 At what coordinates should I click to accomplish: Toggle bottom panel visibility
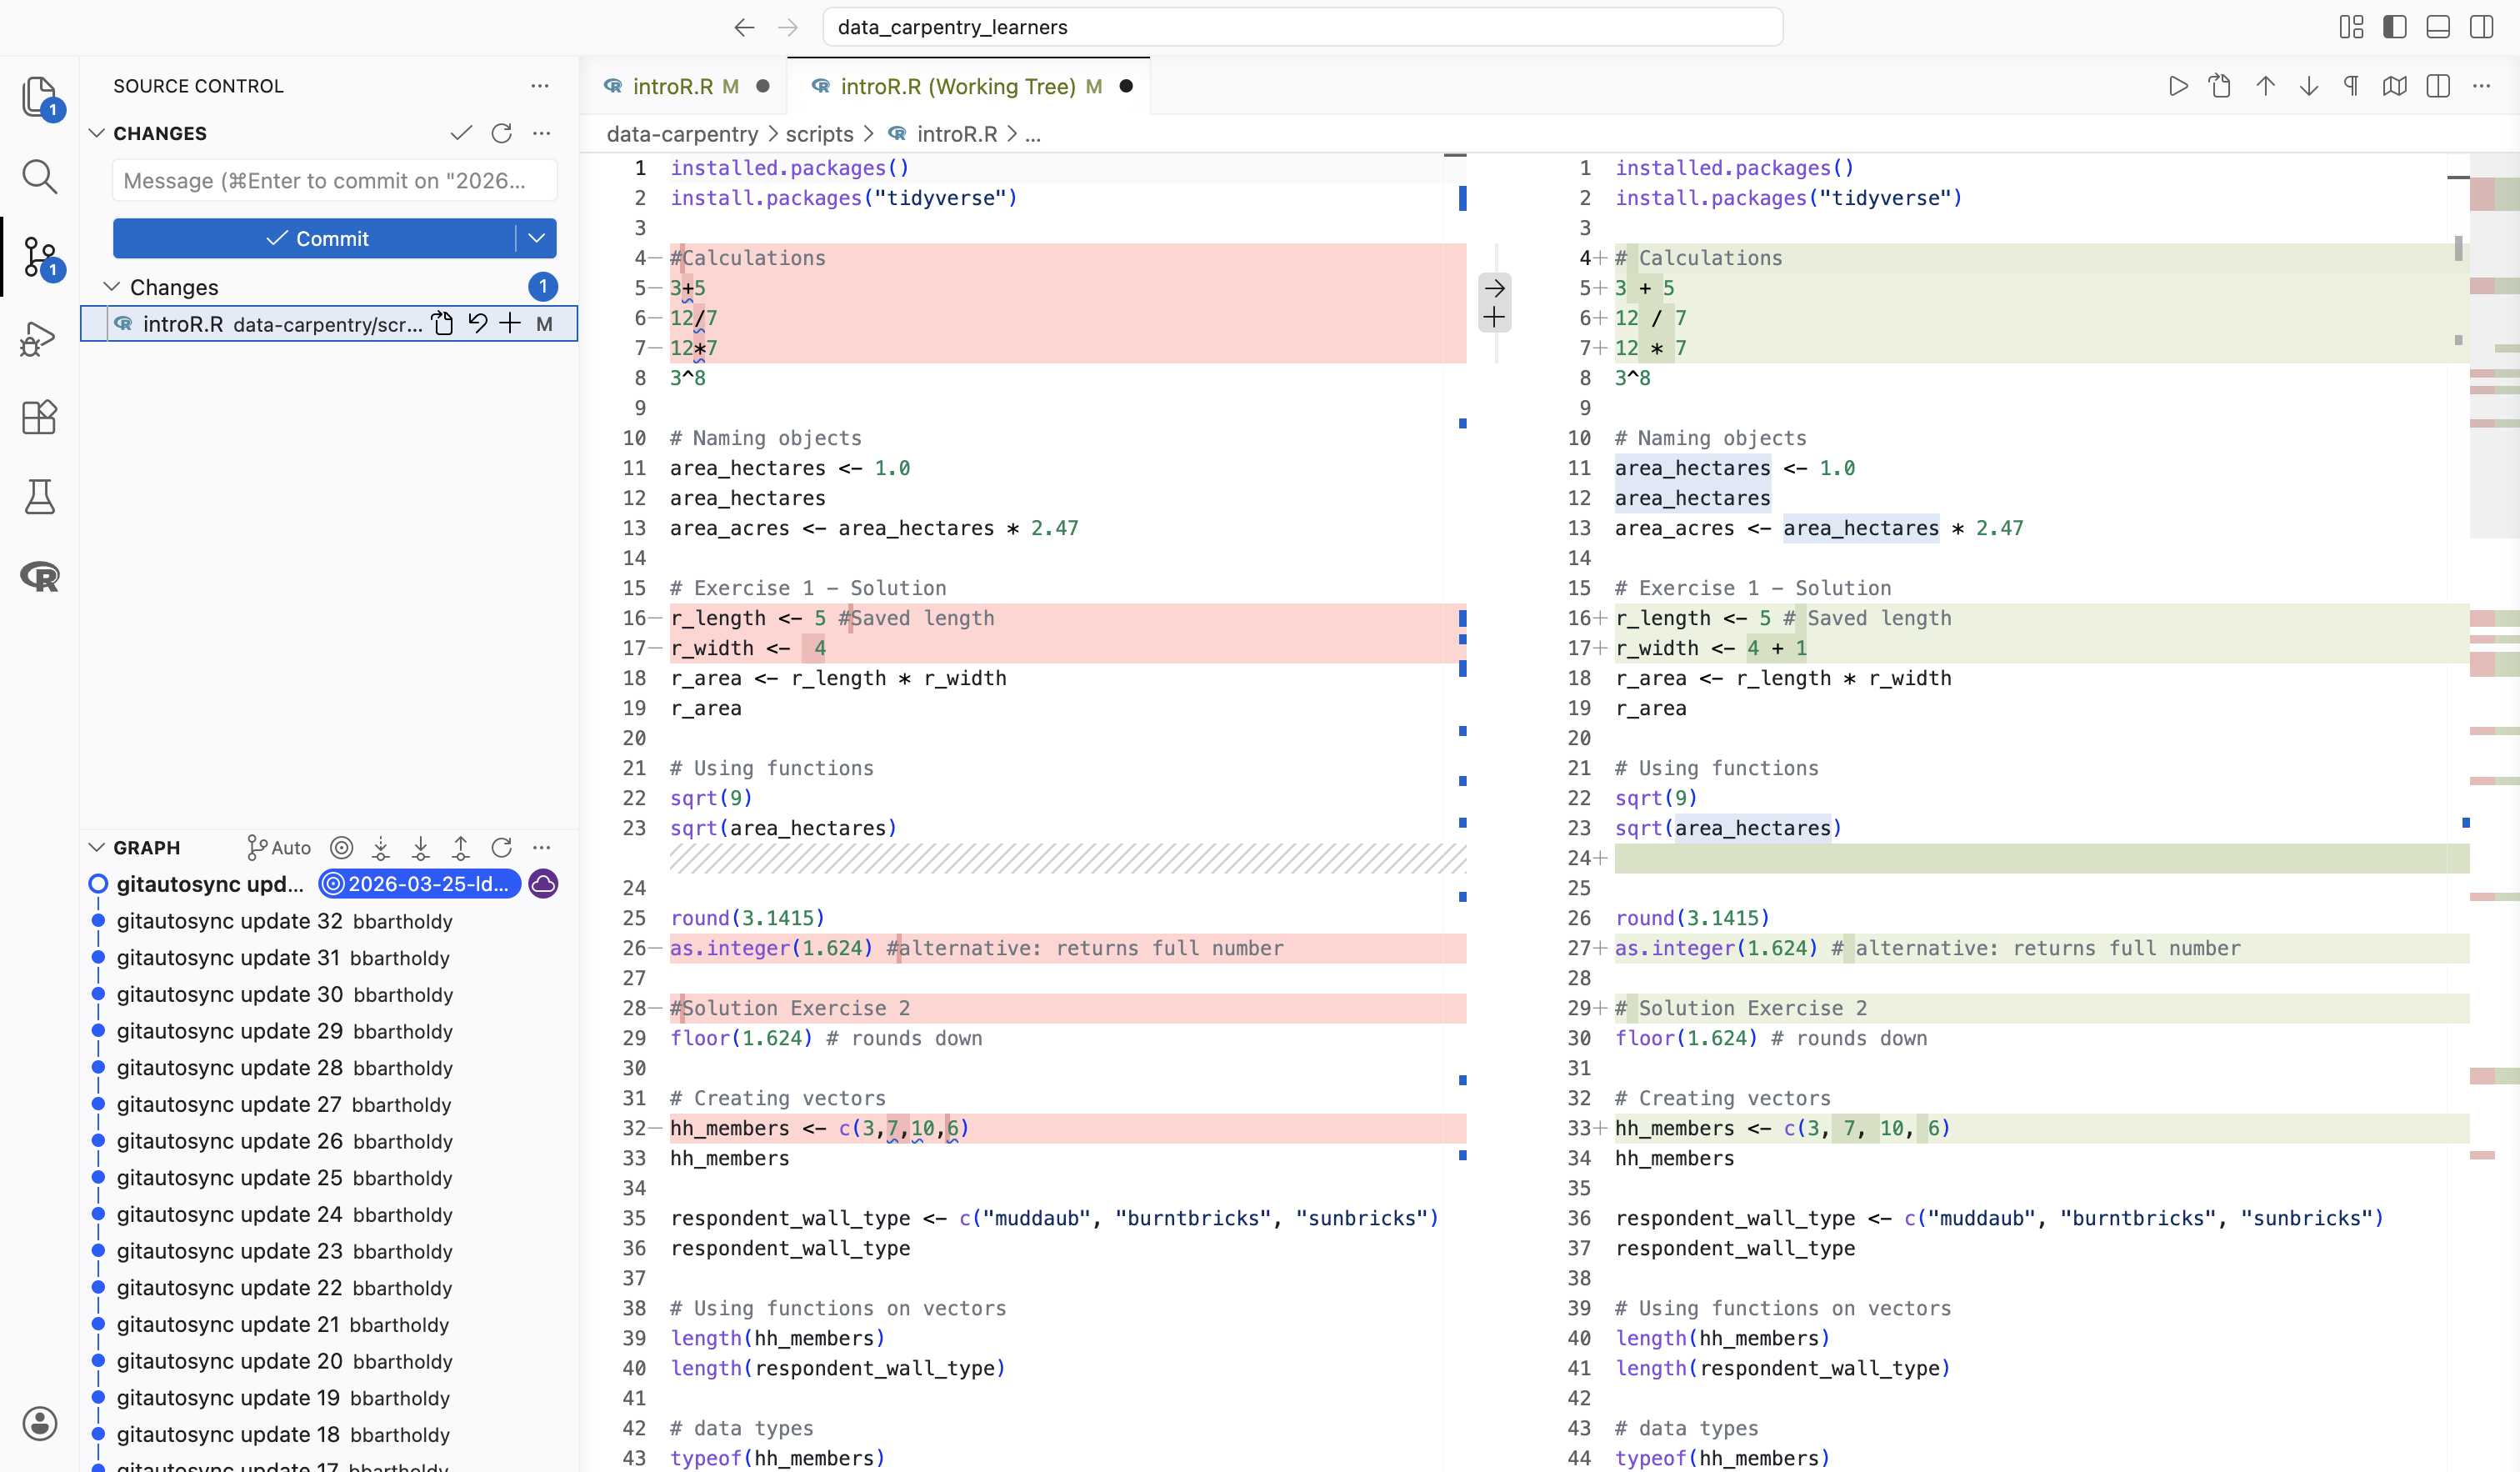2438,27
